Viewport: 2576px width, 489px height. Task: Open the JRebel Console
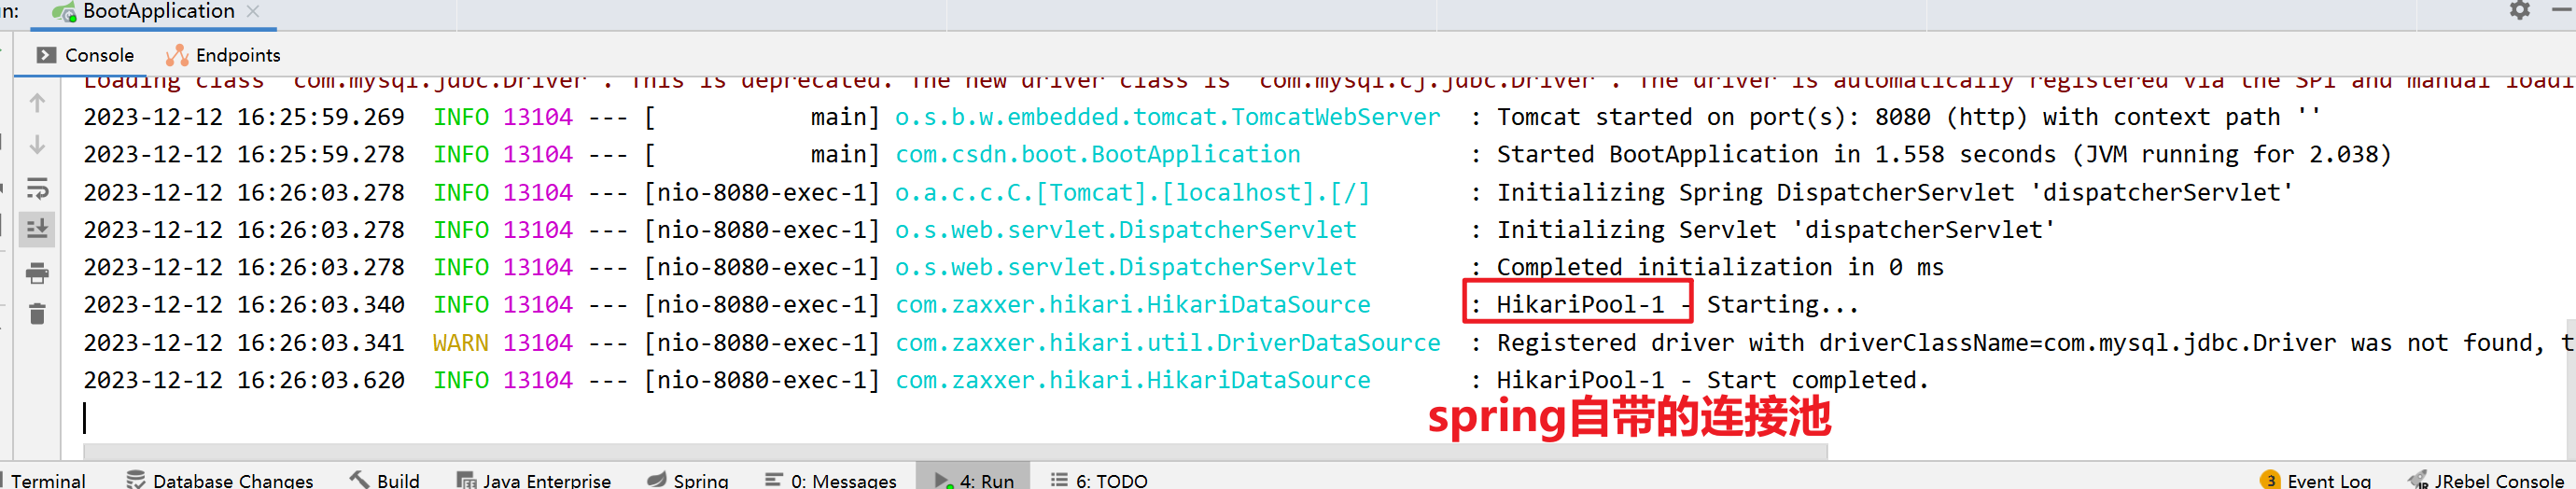click(x=2486, y=480)
